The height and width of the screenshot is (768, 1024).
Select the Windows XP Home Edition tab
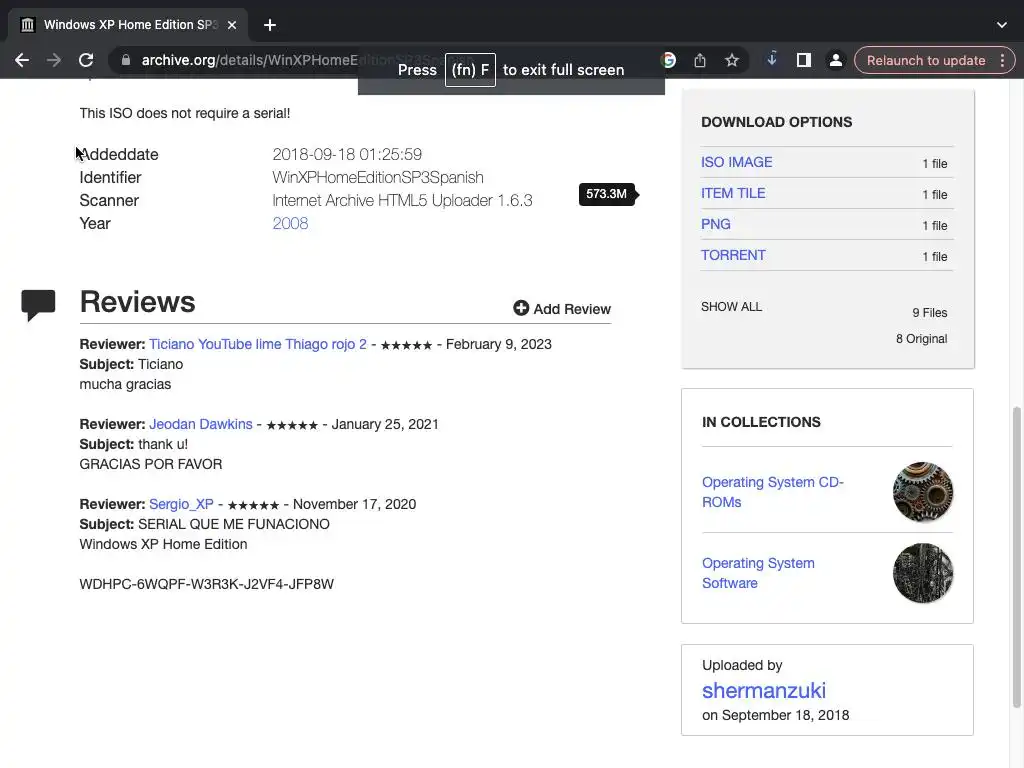tap(128, 25)
